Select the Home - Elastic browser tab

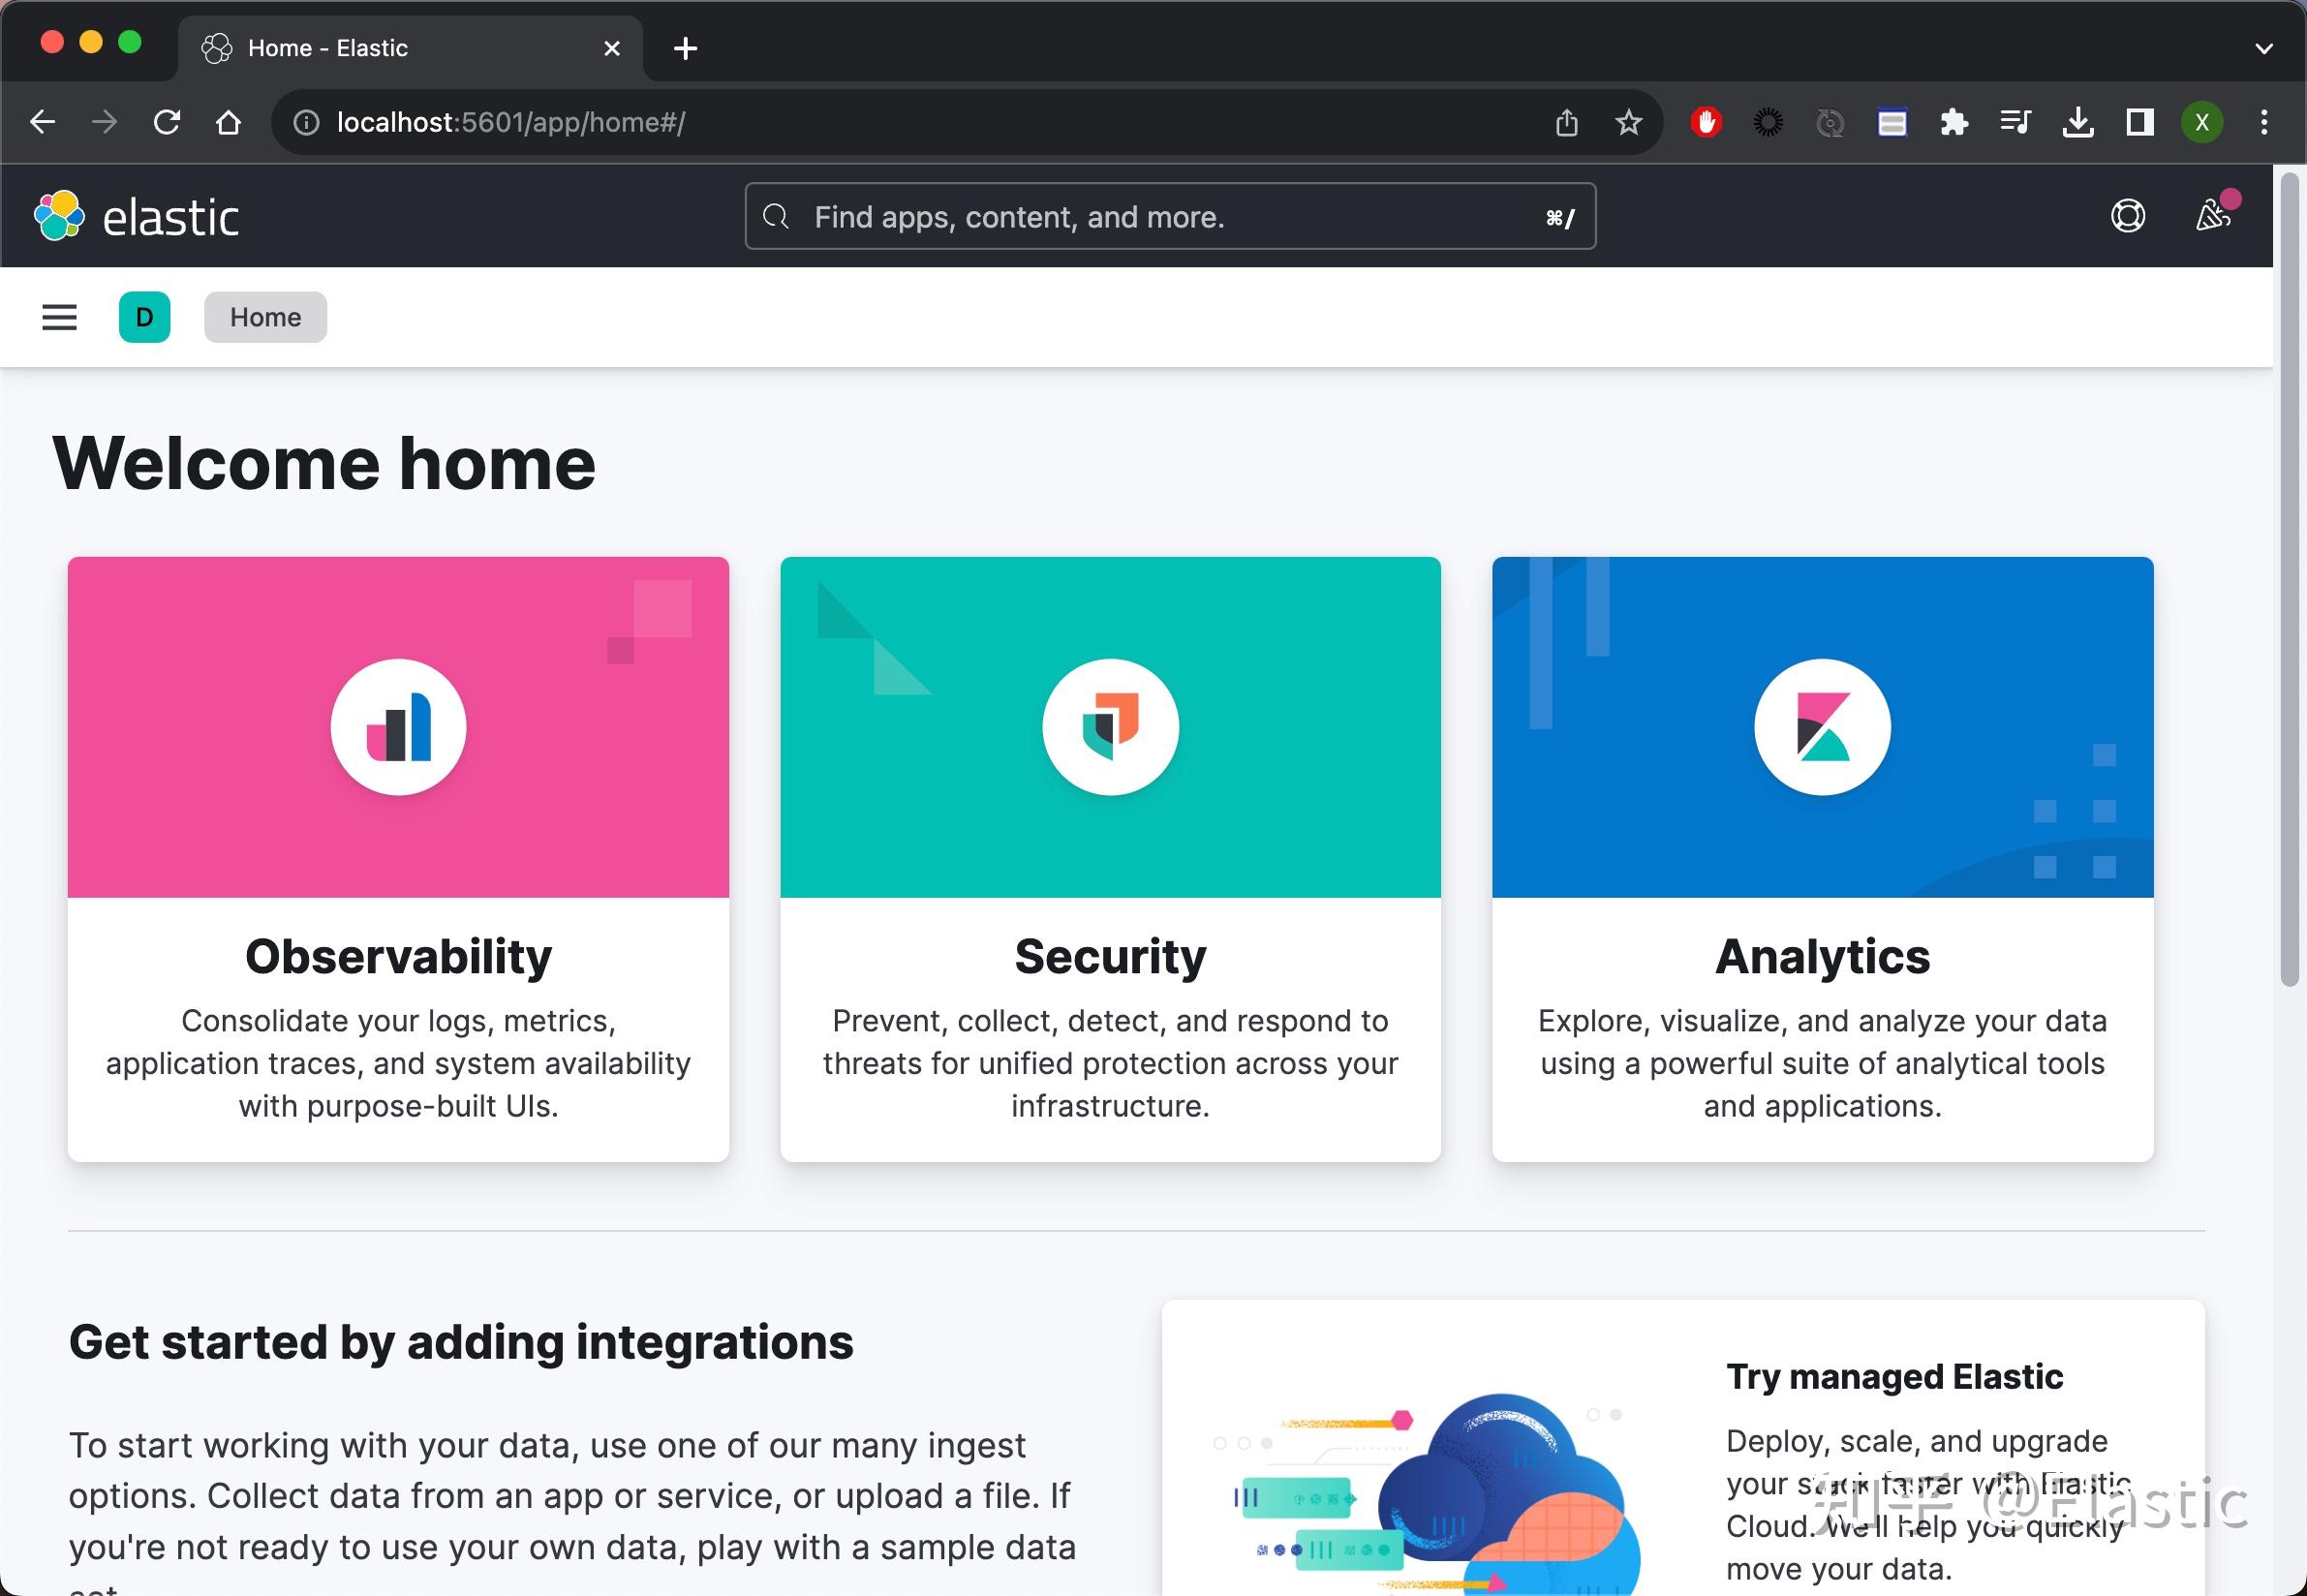(x=328, y=48)
